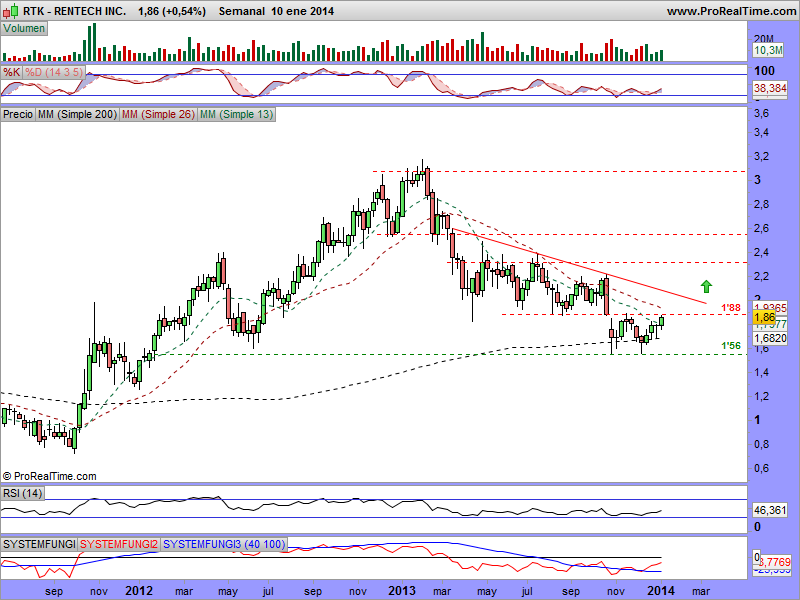Click the 10,3M volume value tag
This screenshot has height=600, width=800.
point(768,49)
